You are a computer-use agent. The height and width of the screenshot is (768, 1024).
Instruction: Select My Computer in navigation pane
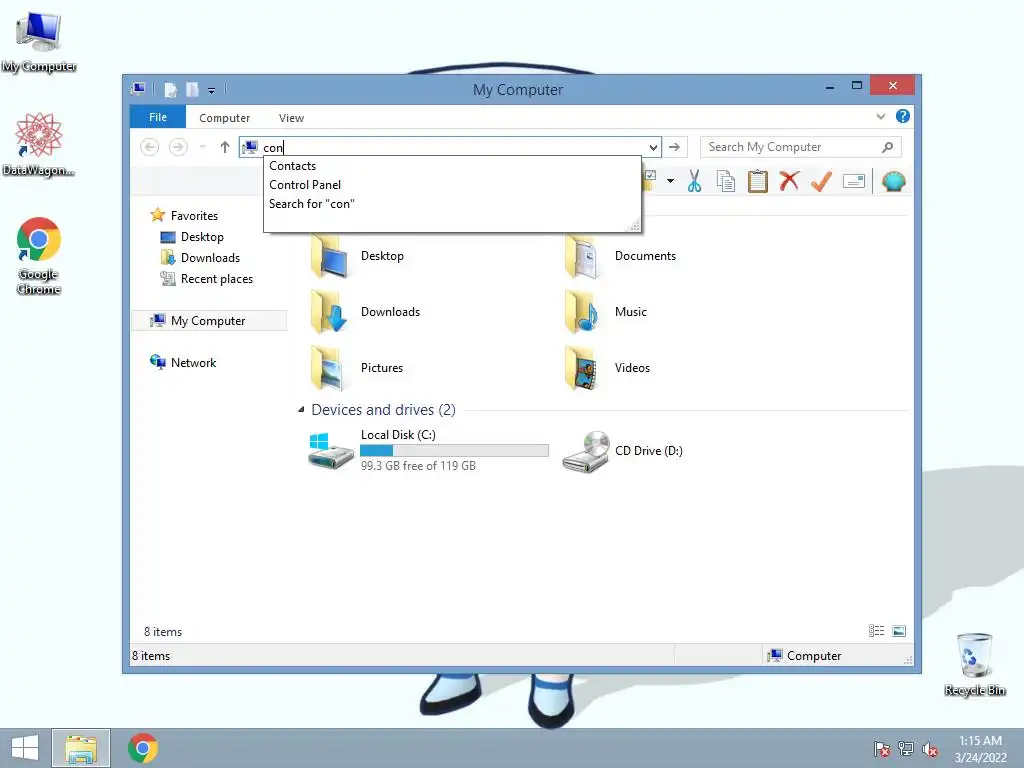[x=208, y=321]
